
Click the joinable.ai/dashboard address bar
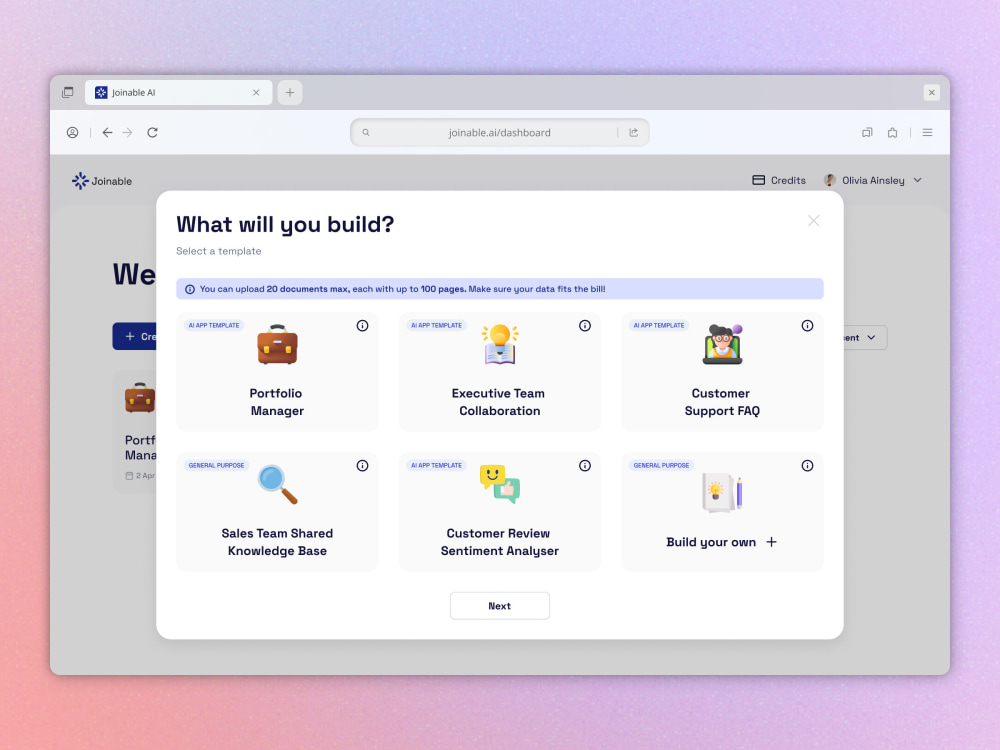click(499, 133)
